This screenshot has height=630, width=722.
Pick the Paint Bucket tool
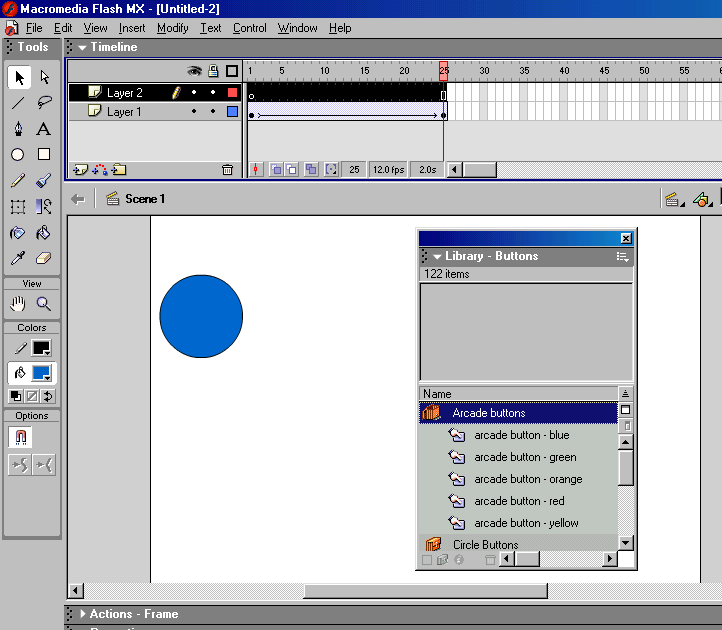(44, 233)
